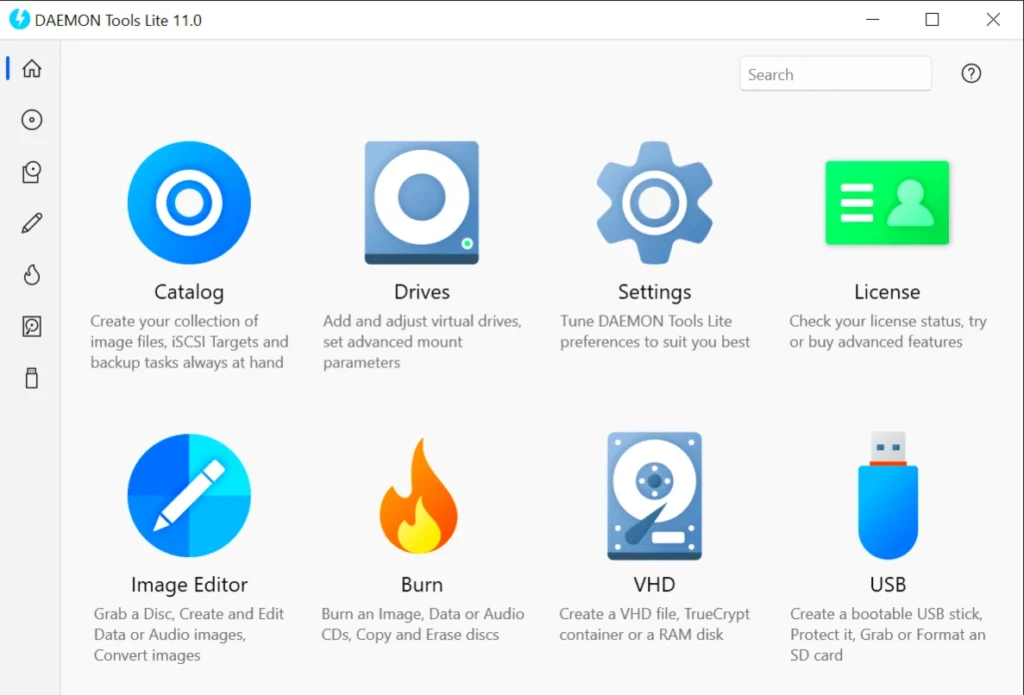Open the USB stick sidebar icon
The image size is (1024, 695).
(x=31, y=378)
